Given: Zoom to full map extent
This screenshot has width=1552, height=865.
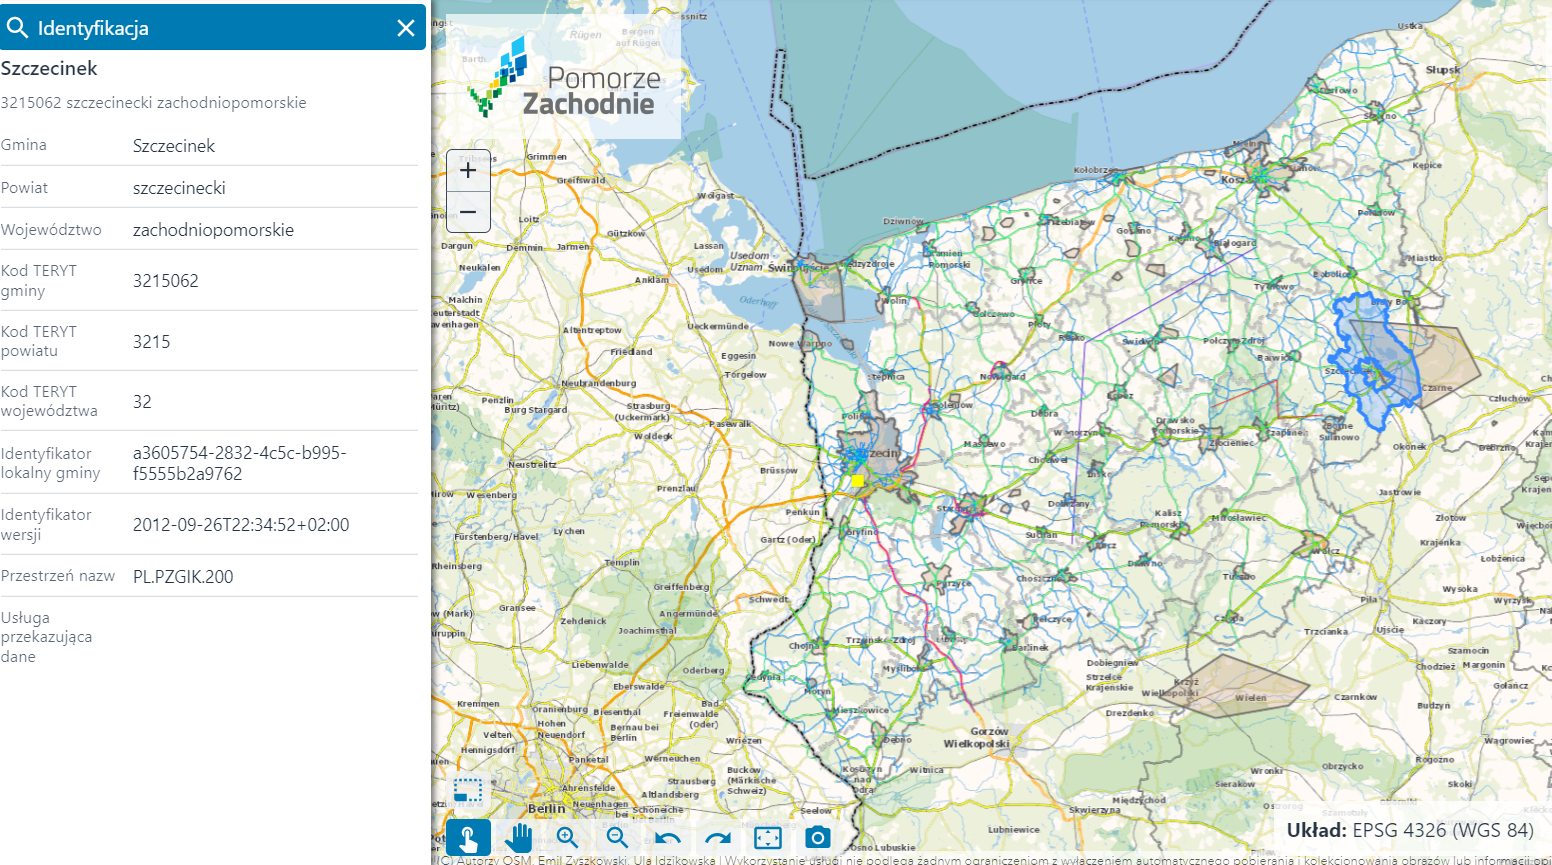Looking at the screenshot, I should point(767,838).
